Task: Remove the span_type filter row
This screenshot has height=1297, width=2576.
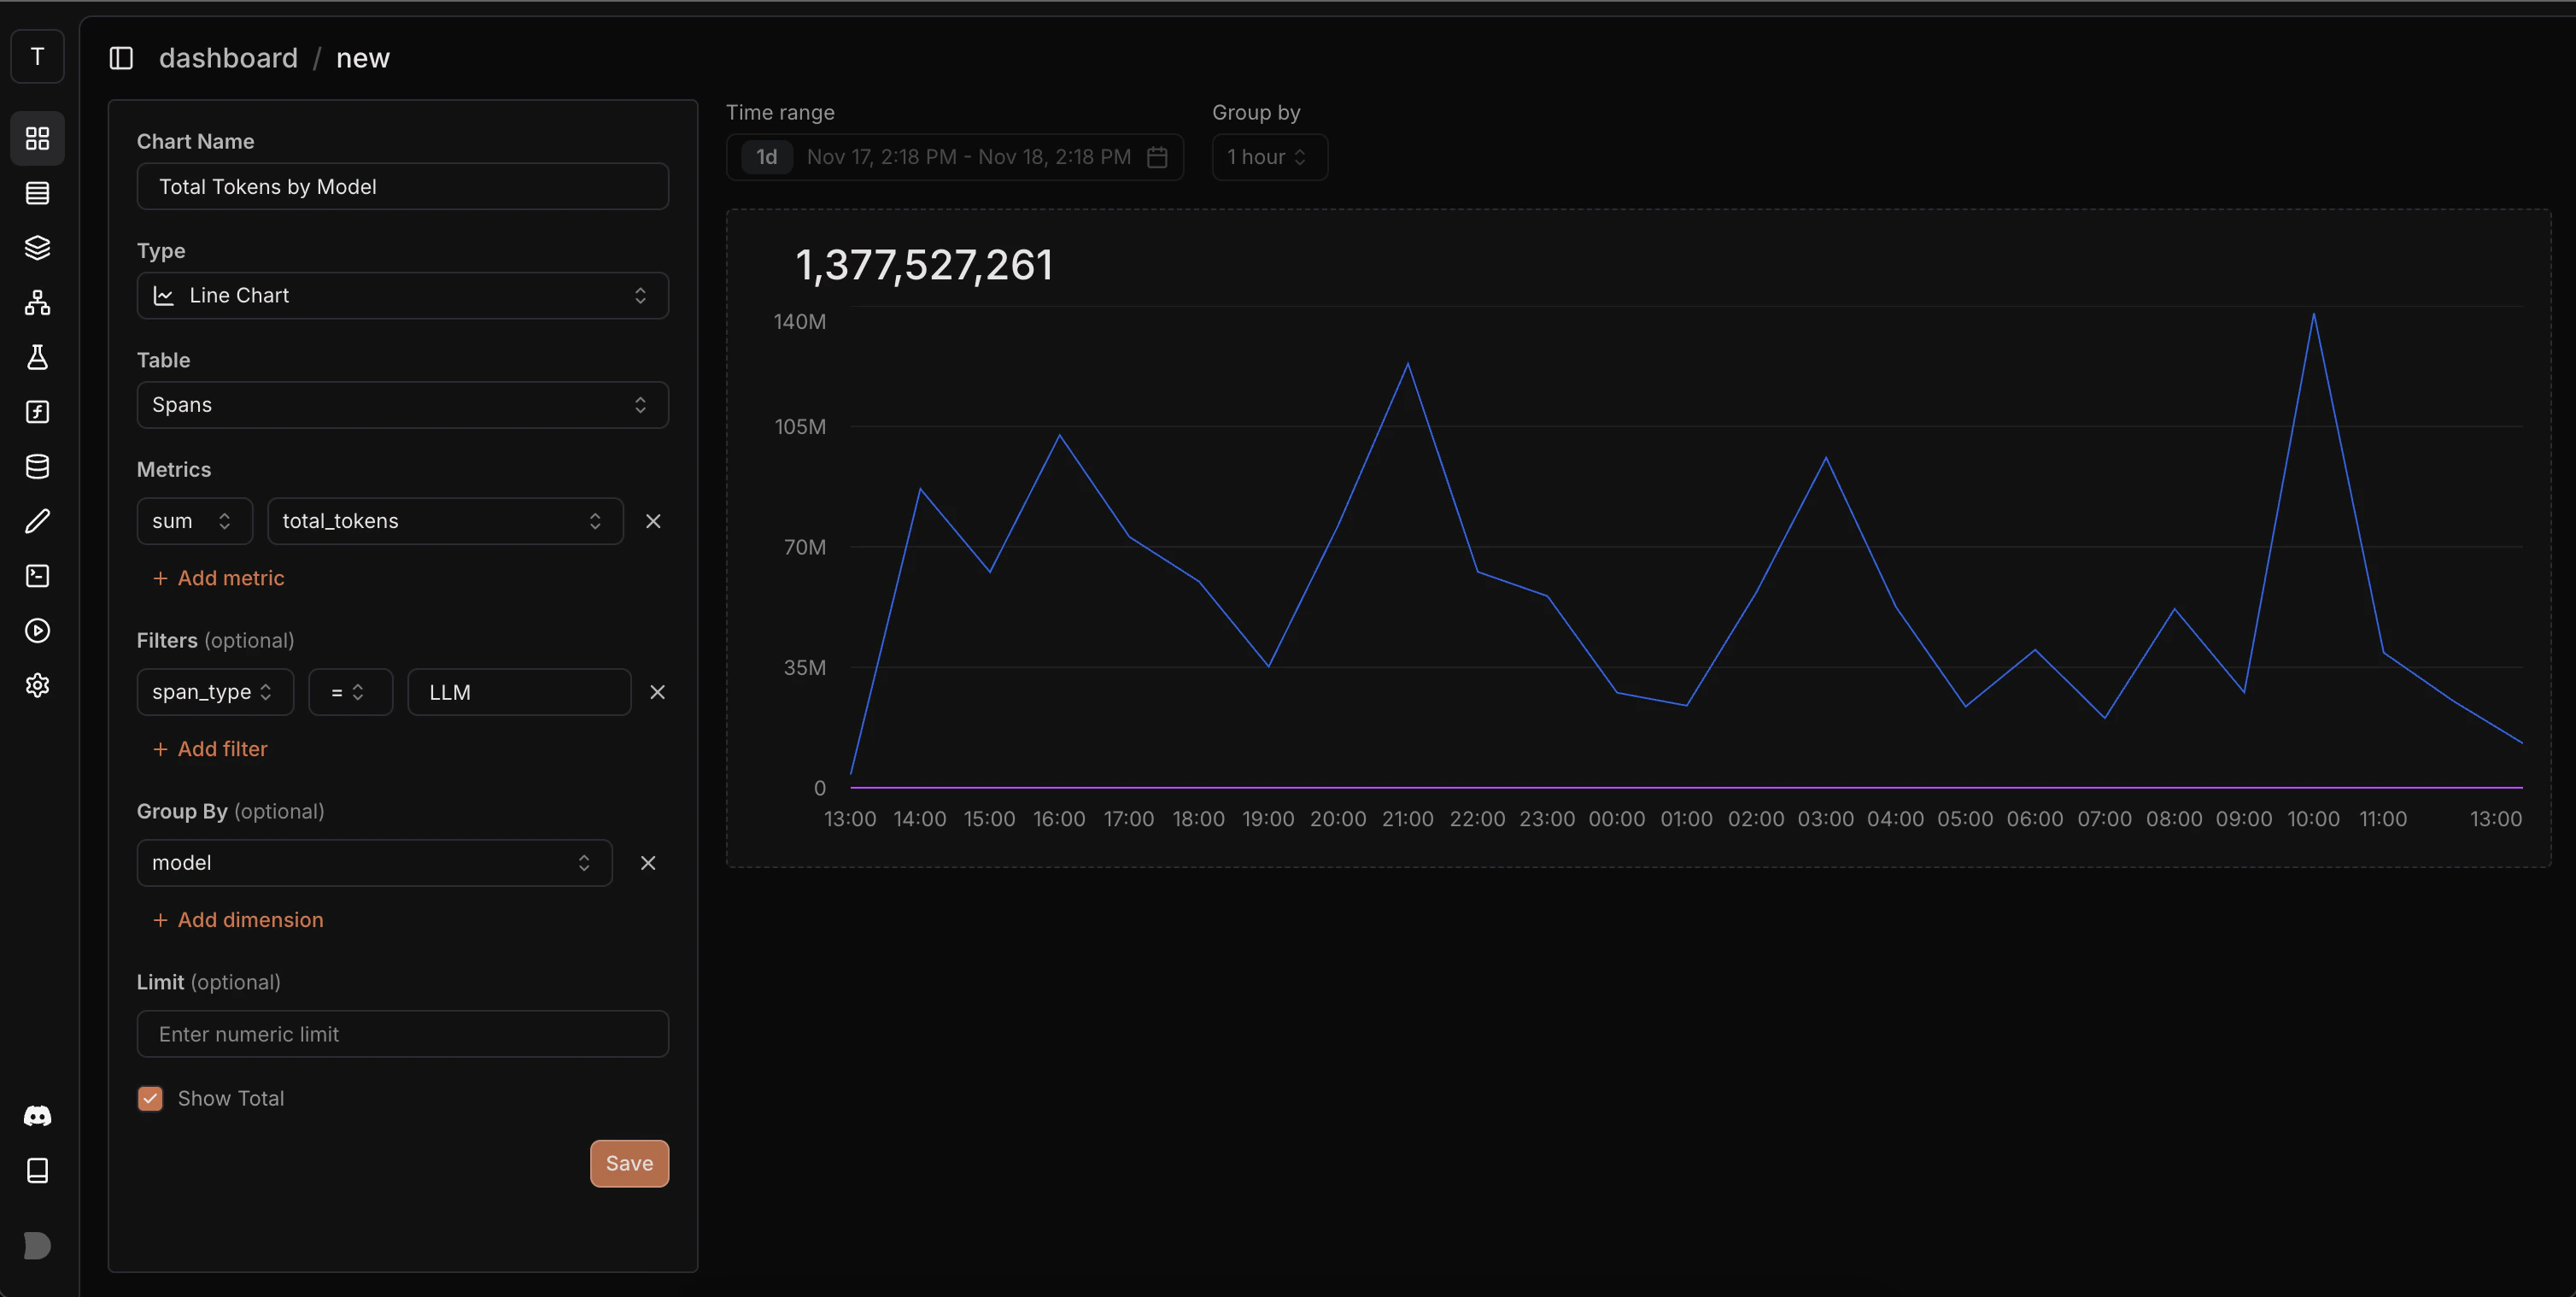Action: (657, 692)
